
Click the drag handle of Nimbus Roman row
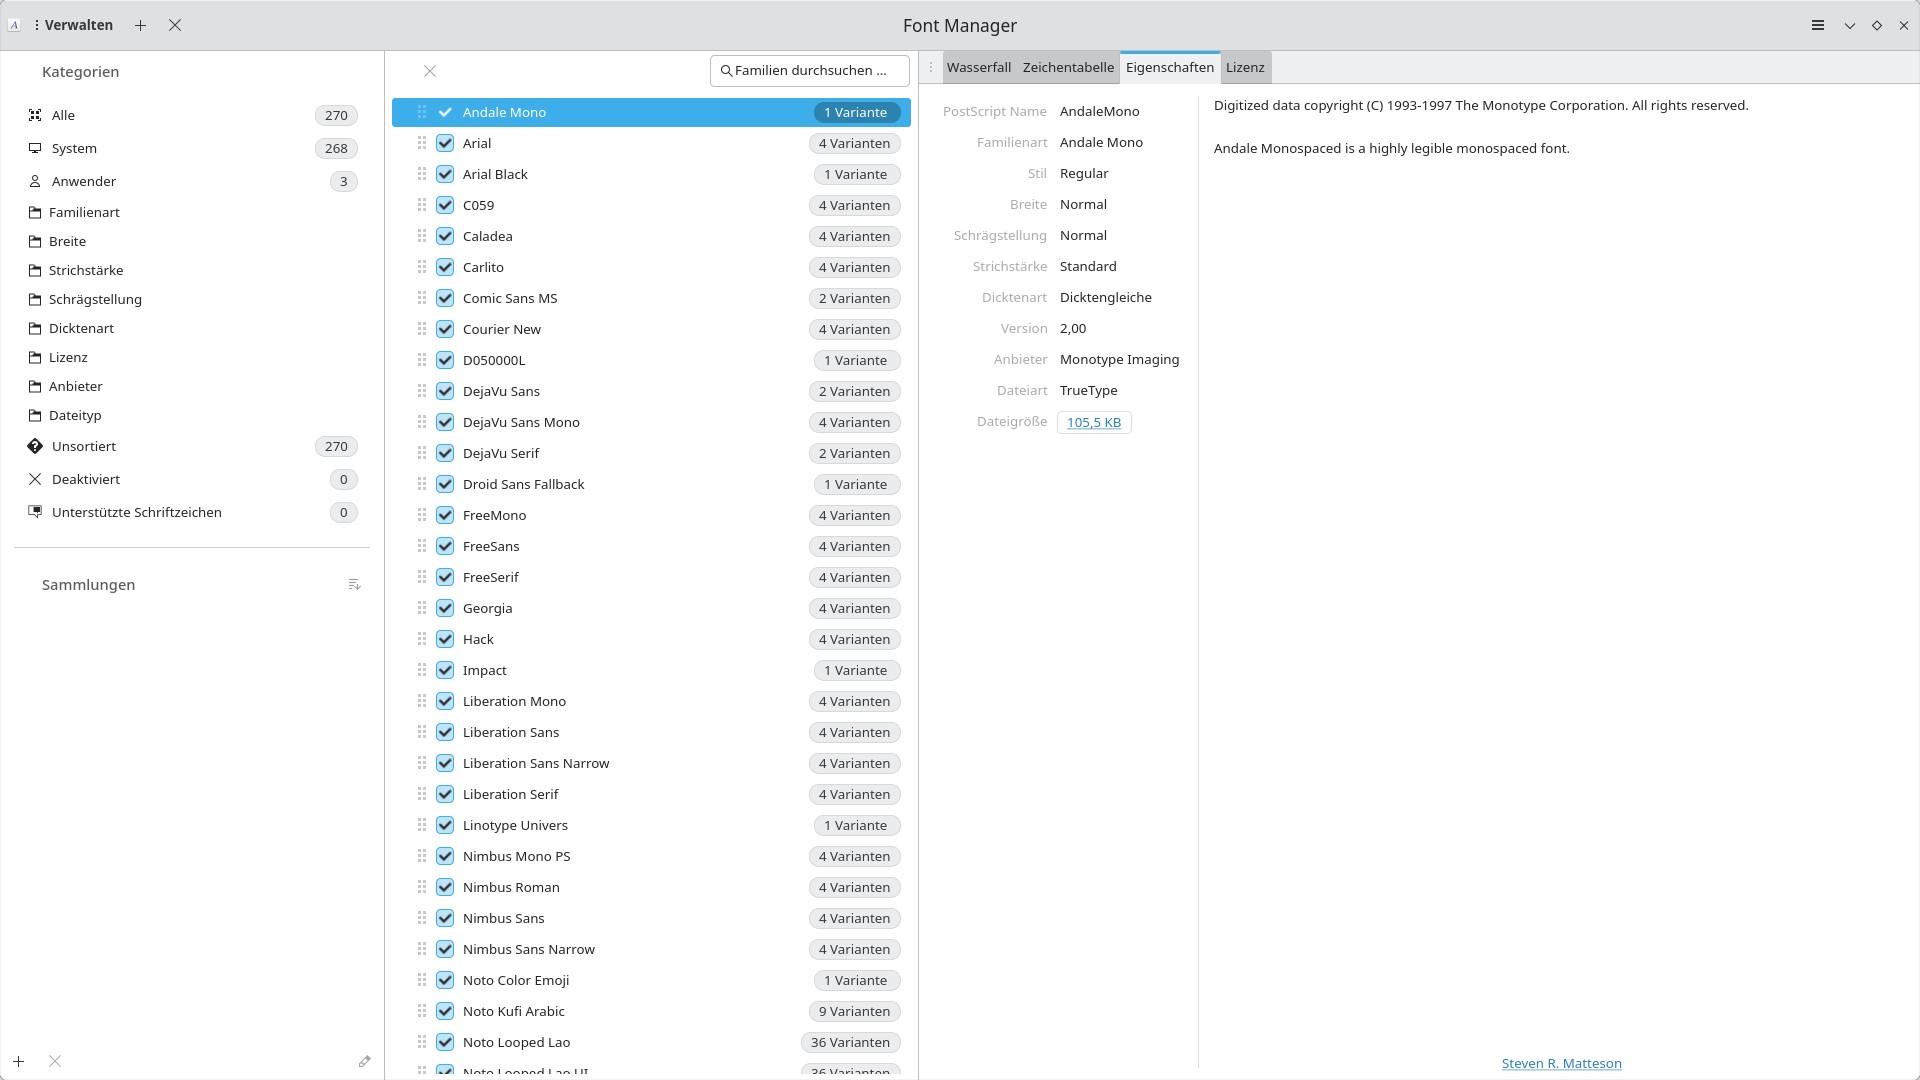422,887
